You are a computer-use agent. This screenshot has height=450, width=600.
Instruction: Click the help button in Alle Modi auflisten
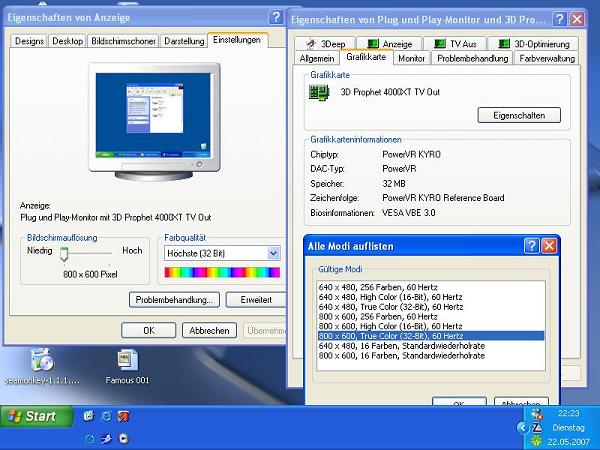(x=530, y=246)
